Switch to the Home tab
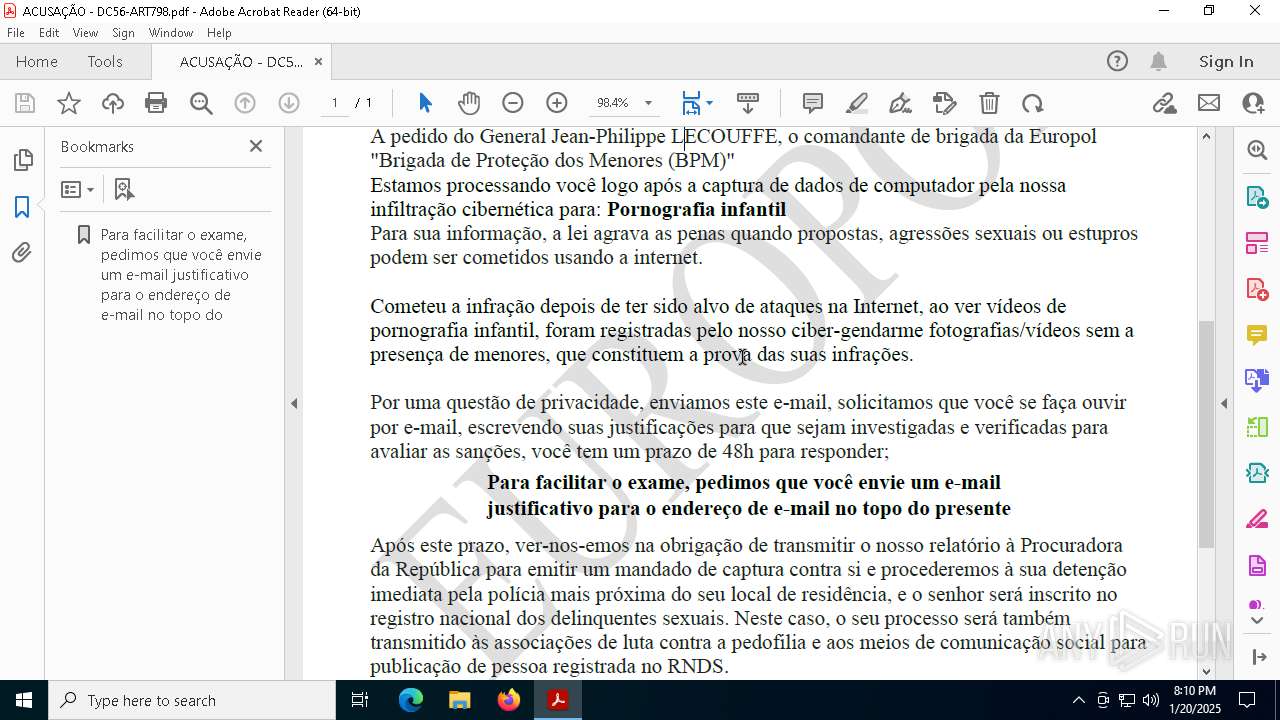The width and height of the screenshot is (1280, 720). [x=37, y=61]
